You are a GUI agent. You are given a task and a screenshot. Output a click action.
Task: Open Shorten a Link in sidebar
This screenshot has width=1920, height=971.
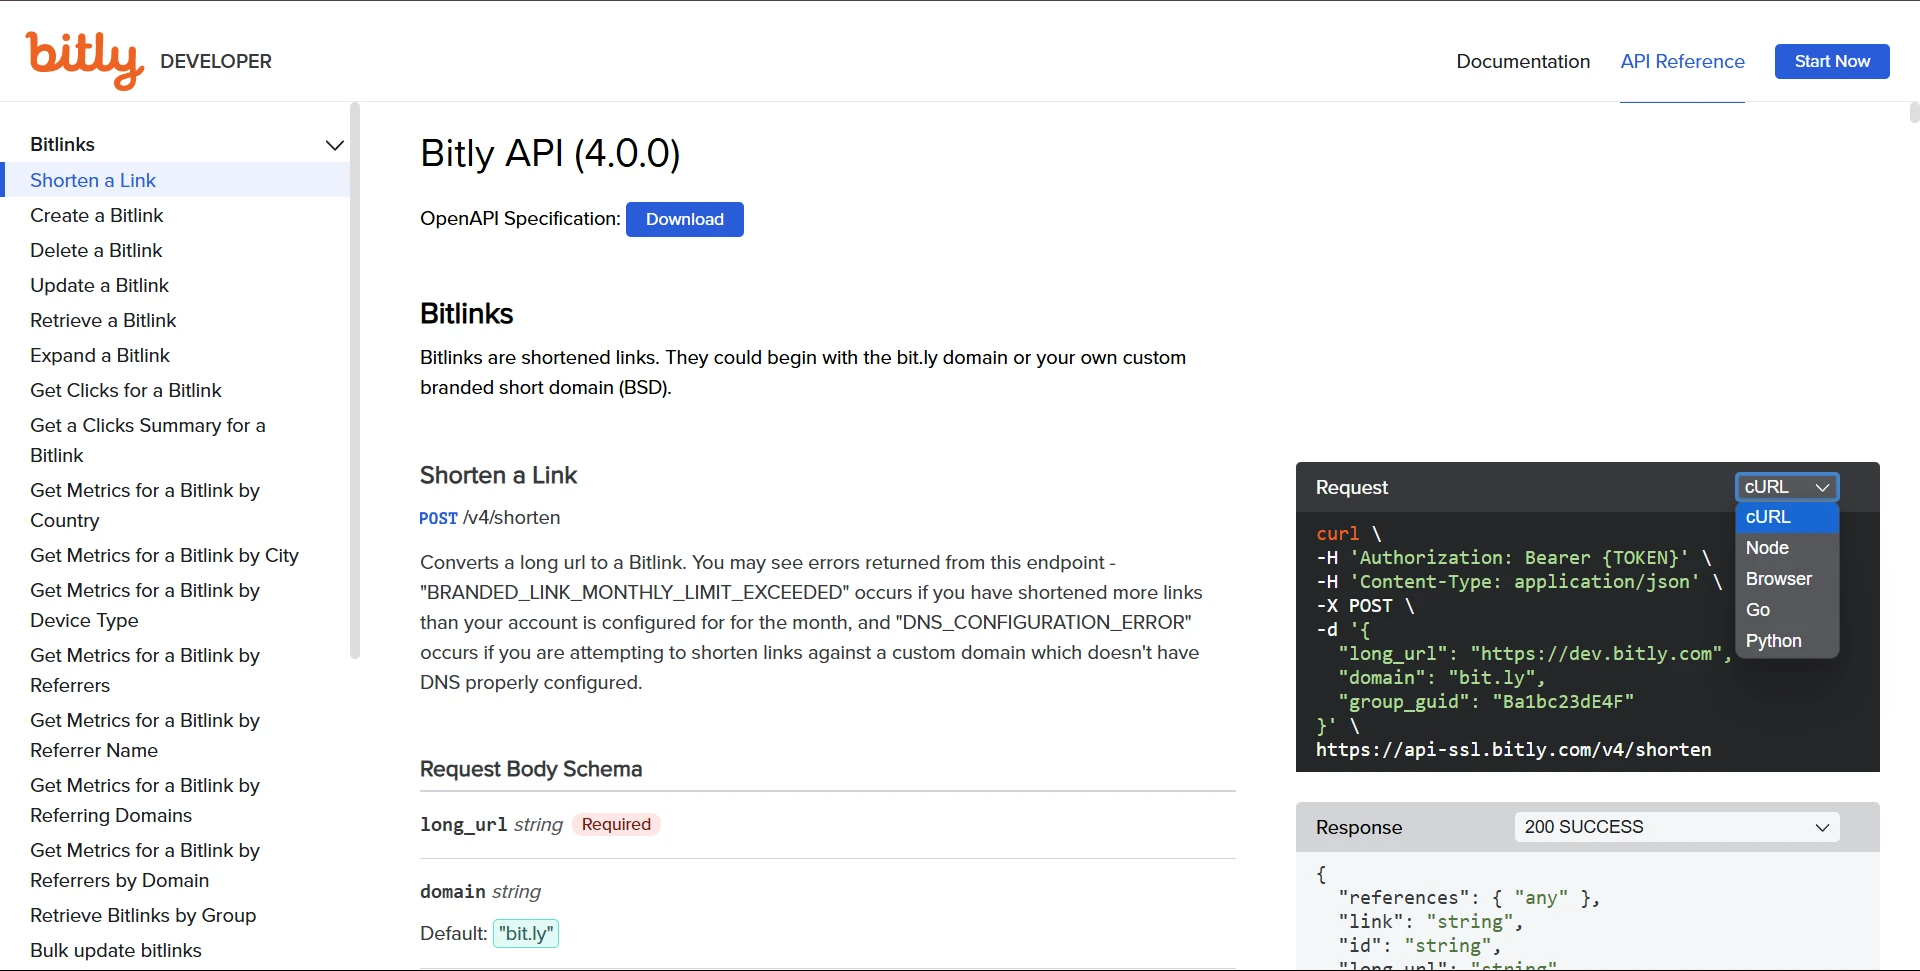(x=93, y=180)
